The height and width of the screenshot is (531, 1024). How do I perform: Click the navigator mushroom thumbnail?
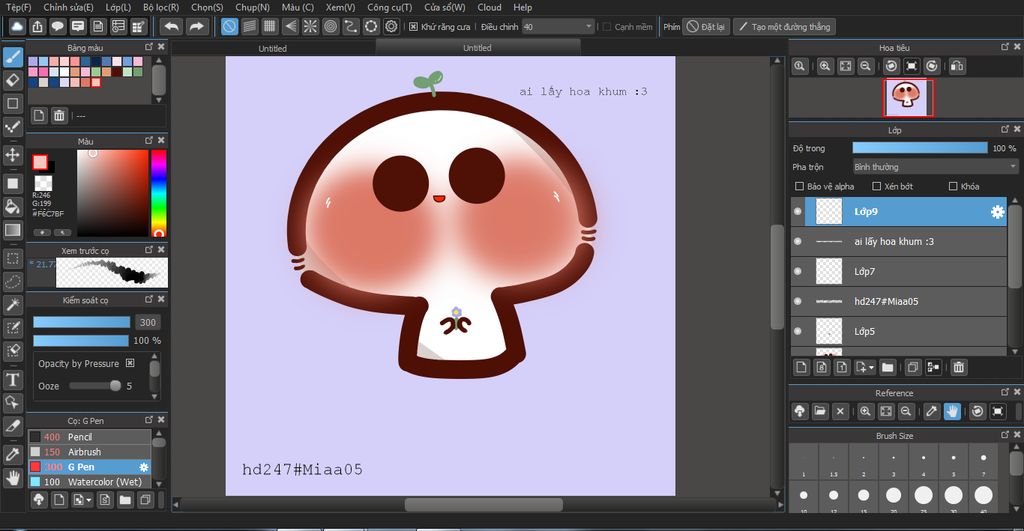pos(908,98)
